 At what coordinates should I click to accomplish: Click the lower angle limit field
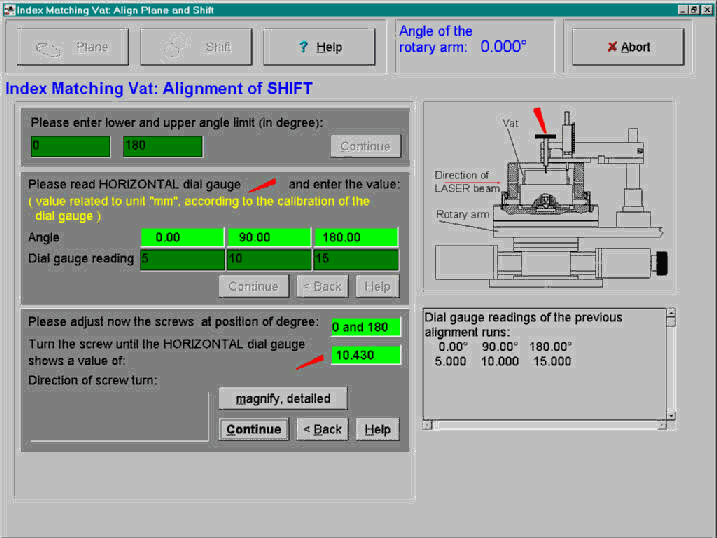70,147
